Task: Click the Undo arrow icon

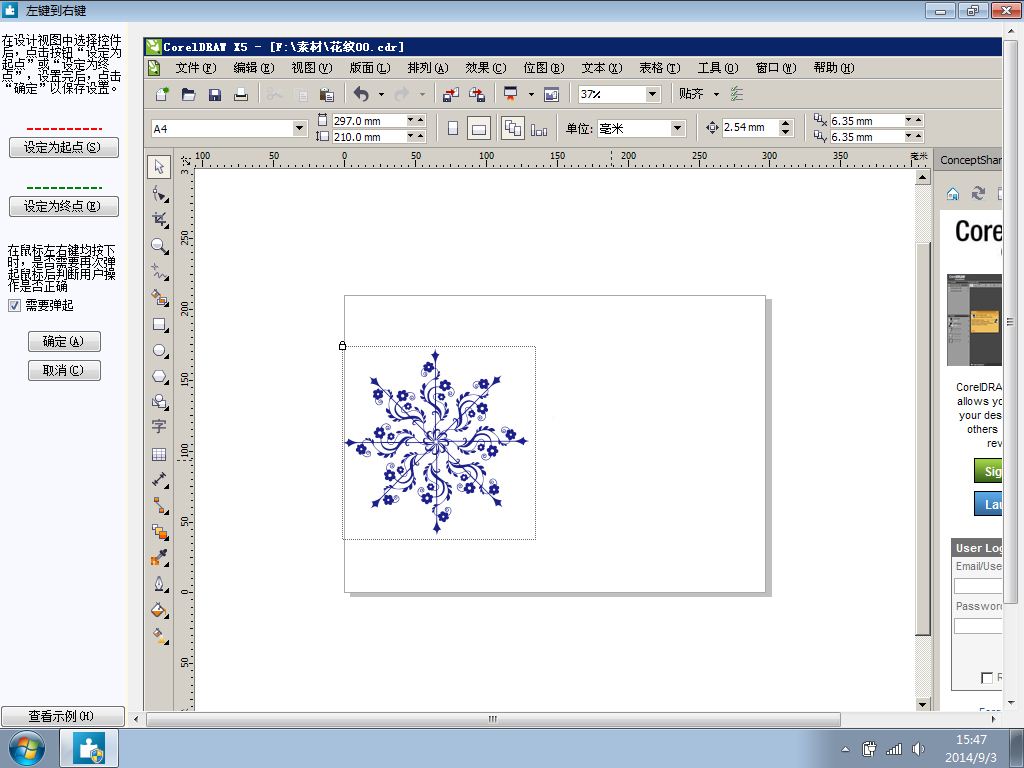Action: [361, 94]
